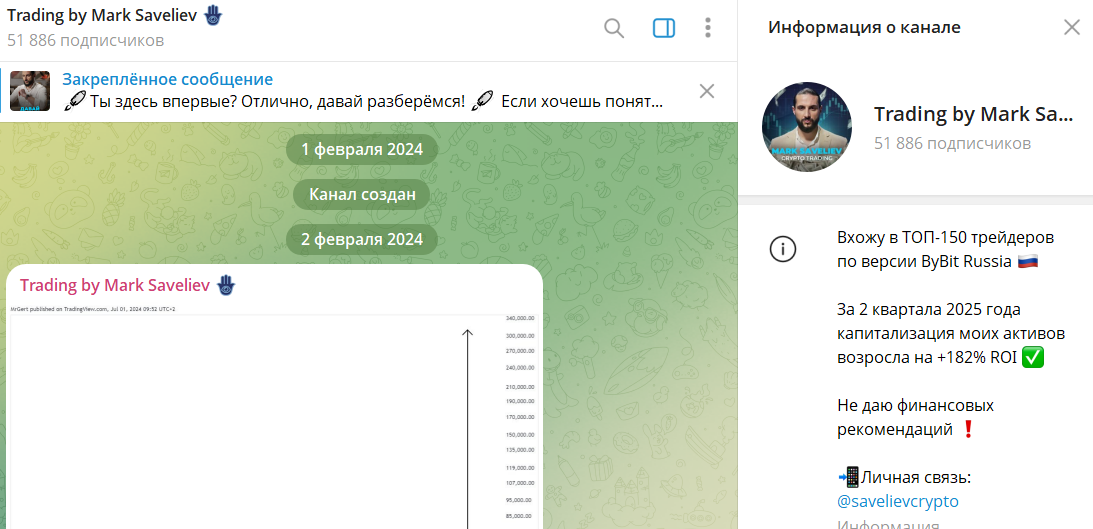Click the info circle icon

(x=782, y=248)
